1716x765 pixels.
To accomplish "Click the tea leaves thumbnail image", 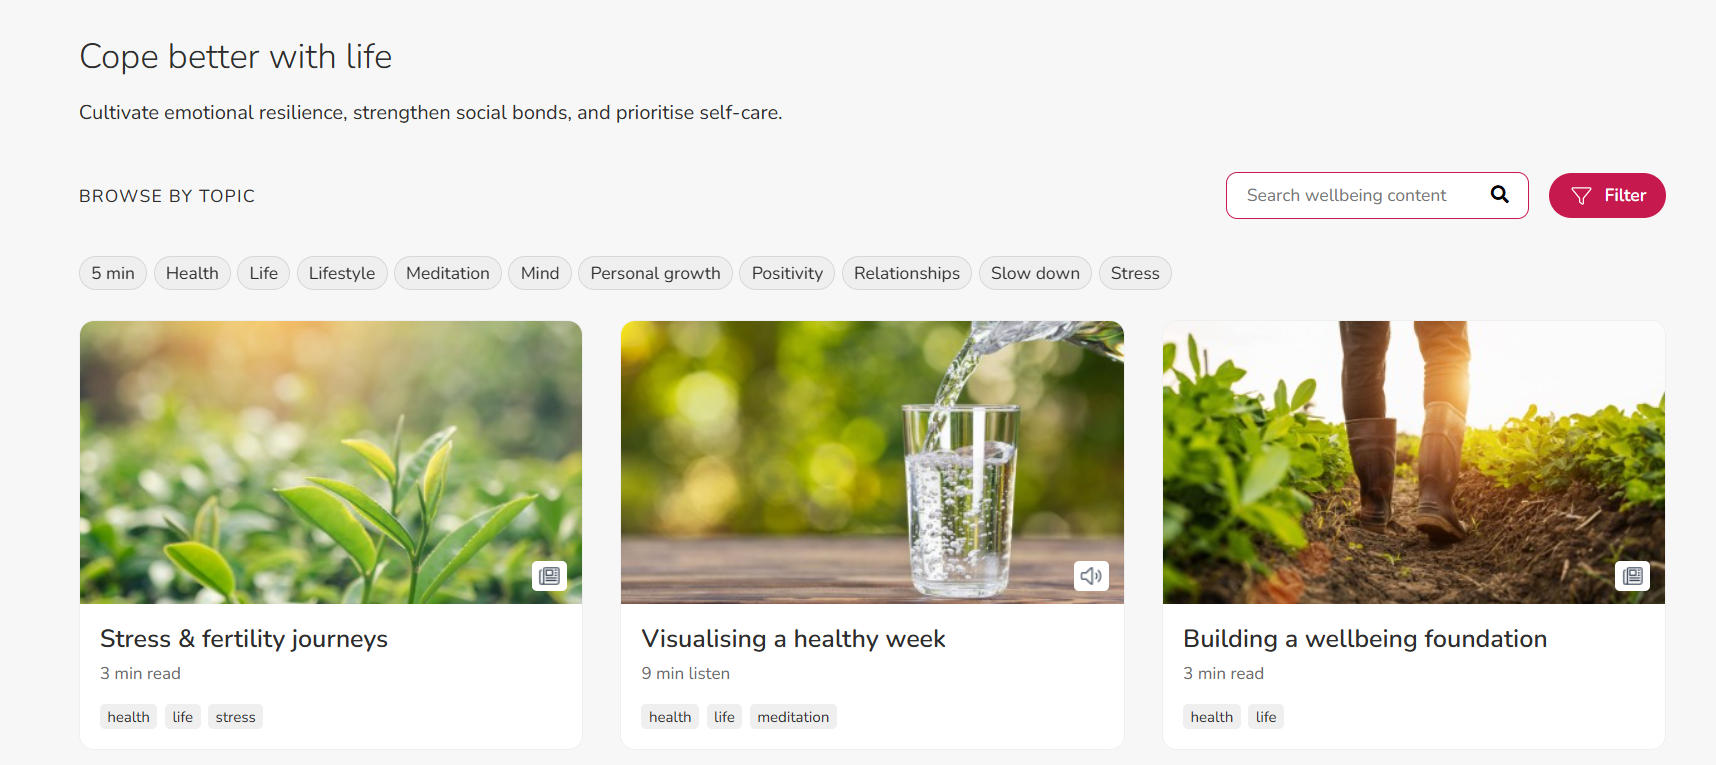I will 331,462.
